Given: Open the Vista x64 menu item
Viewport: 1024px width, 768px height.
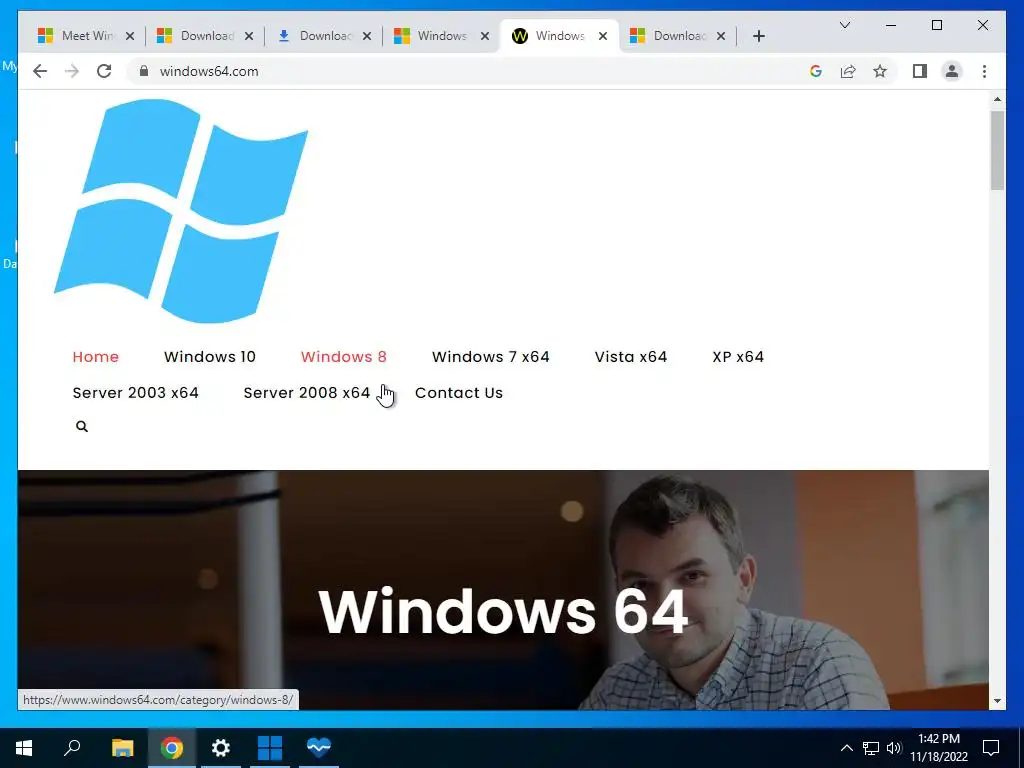Looking at the screenshot, I should pyautogui.click(x=631, y=357).
